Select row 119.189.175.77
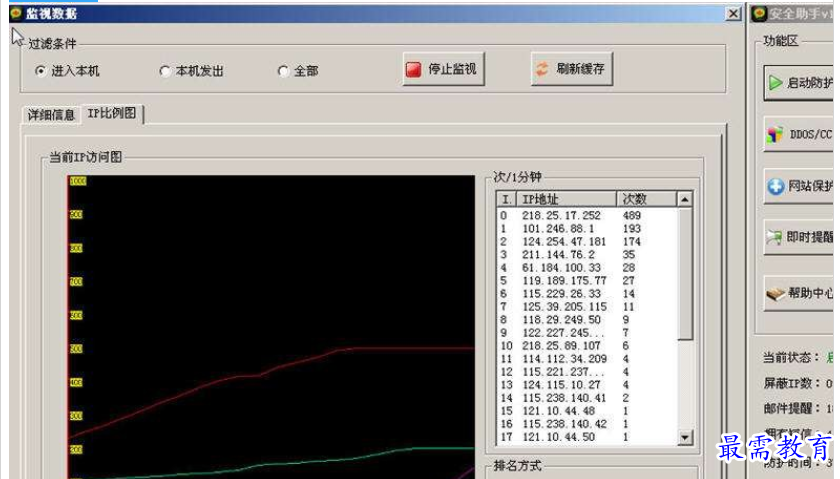The height and width of the screenshot is (479, 840). (x=587, y=281)
